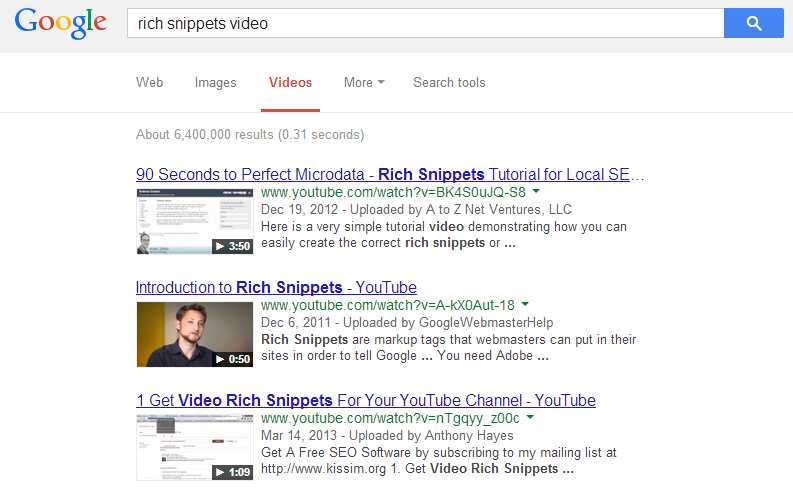Switch to the Web tab

pos(149,83)
